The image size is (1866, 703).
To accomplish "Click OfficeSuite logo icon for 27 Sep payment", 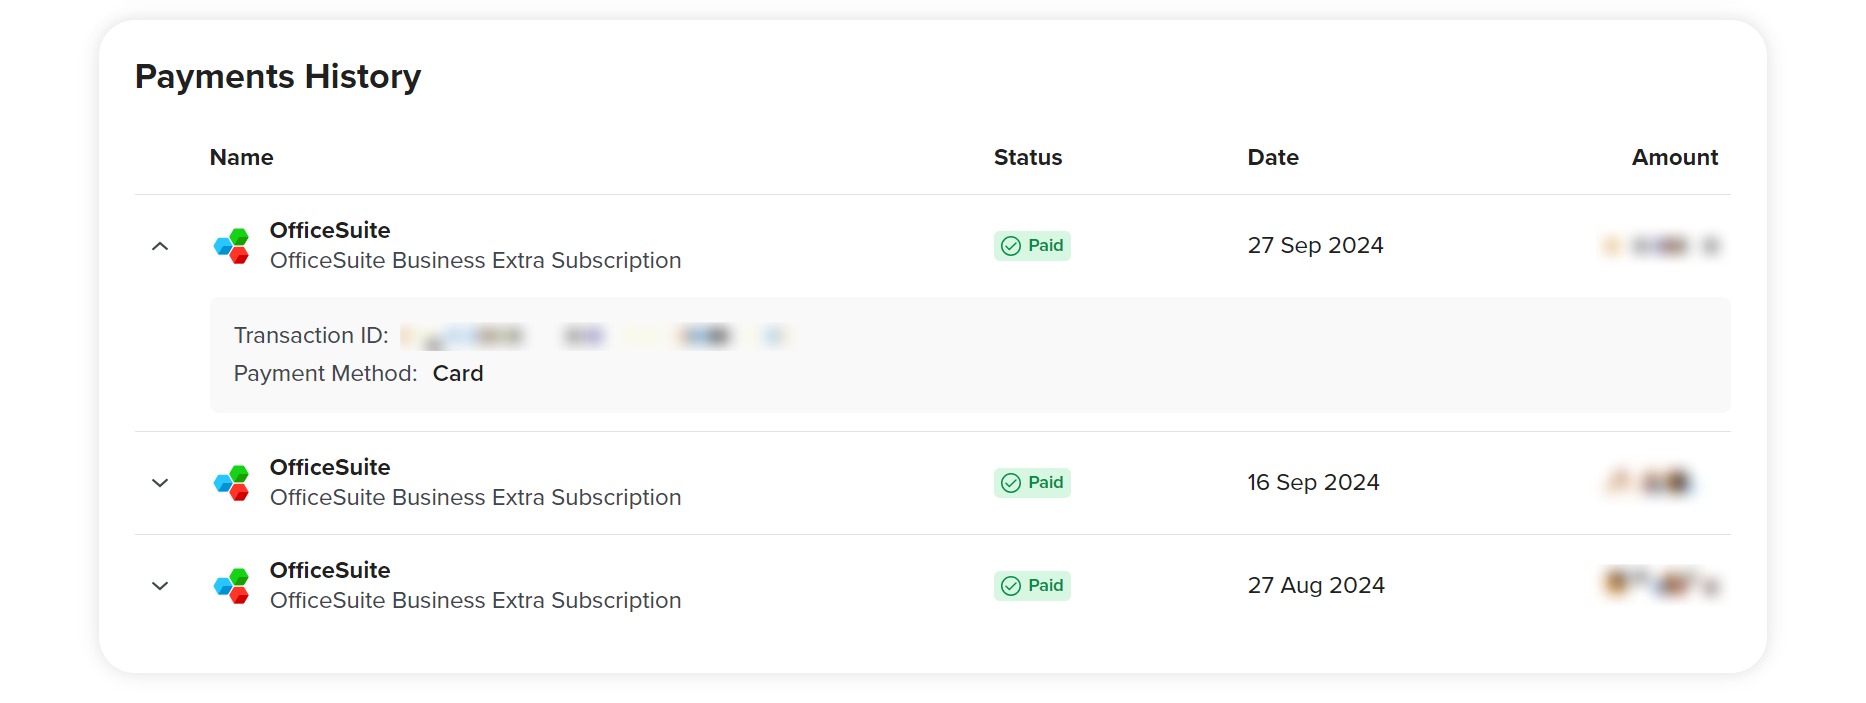I will [x=232, y=246].
